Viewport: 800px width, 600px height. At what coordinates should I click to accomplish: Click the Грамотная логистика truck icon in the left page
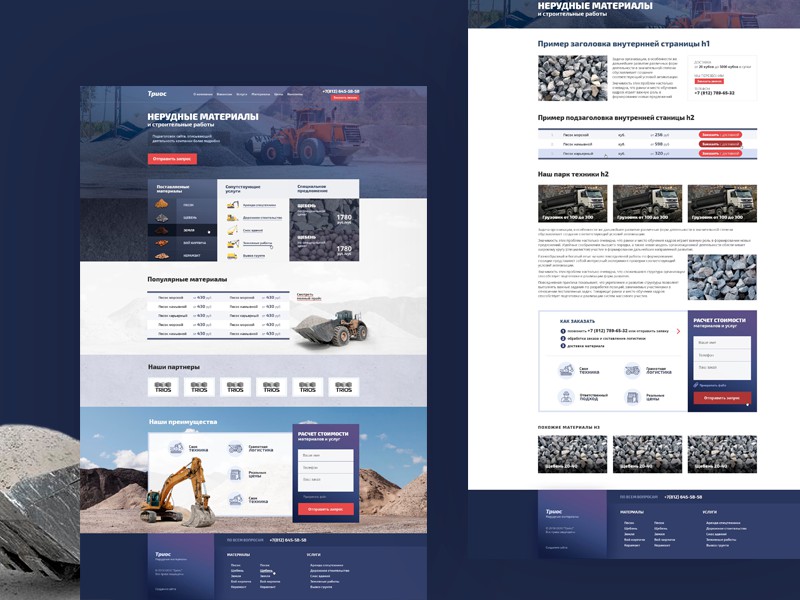coord(235,448)
